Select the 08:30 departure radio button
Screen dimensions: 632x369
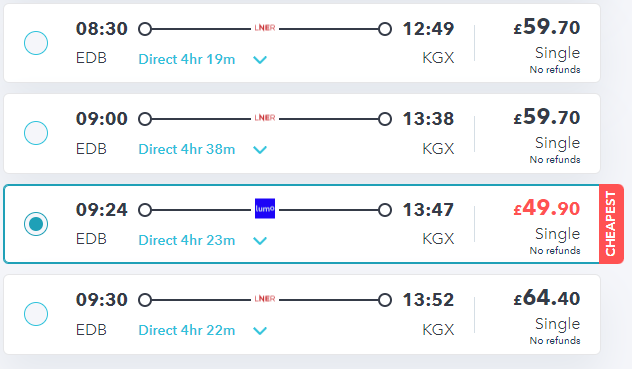click(x=36, y=43)
